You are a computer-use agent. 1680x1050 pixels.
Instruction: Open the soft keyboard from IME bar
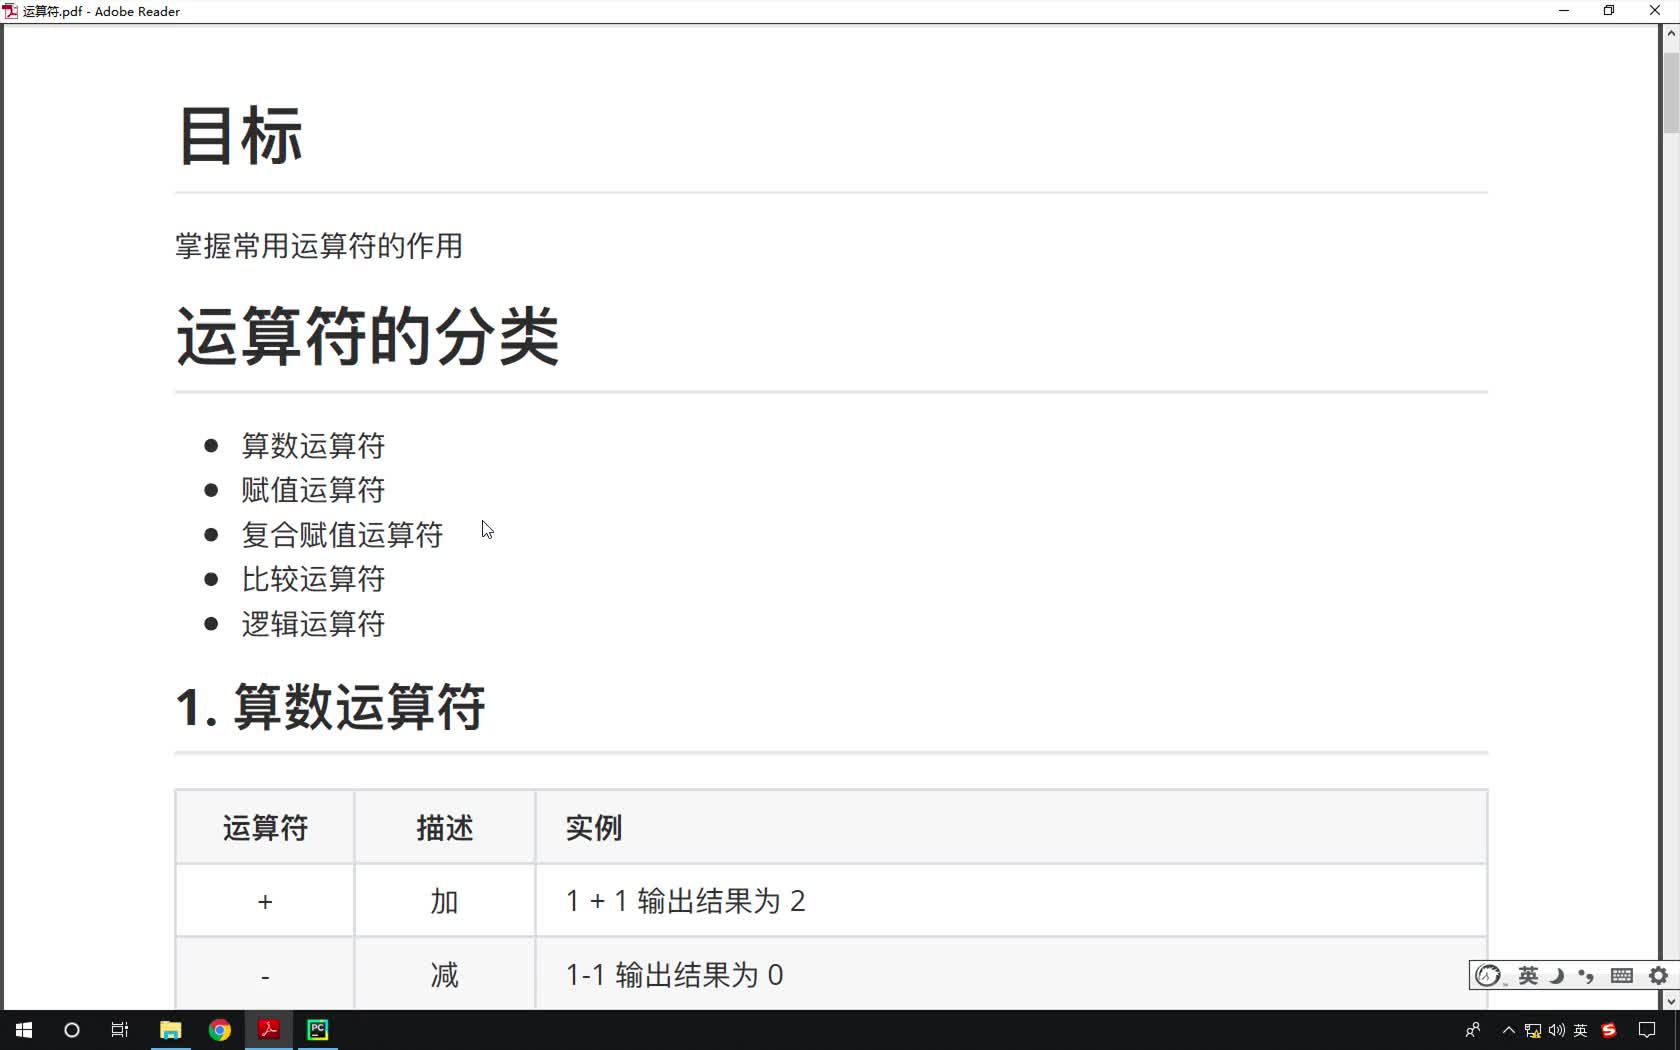(x=1622, y=976)
